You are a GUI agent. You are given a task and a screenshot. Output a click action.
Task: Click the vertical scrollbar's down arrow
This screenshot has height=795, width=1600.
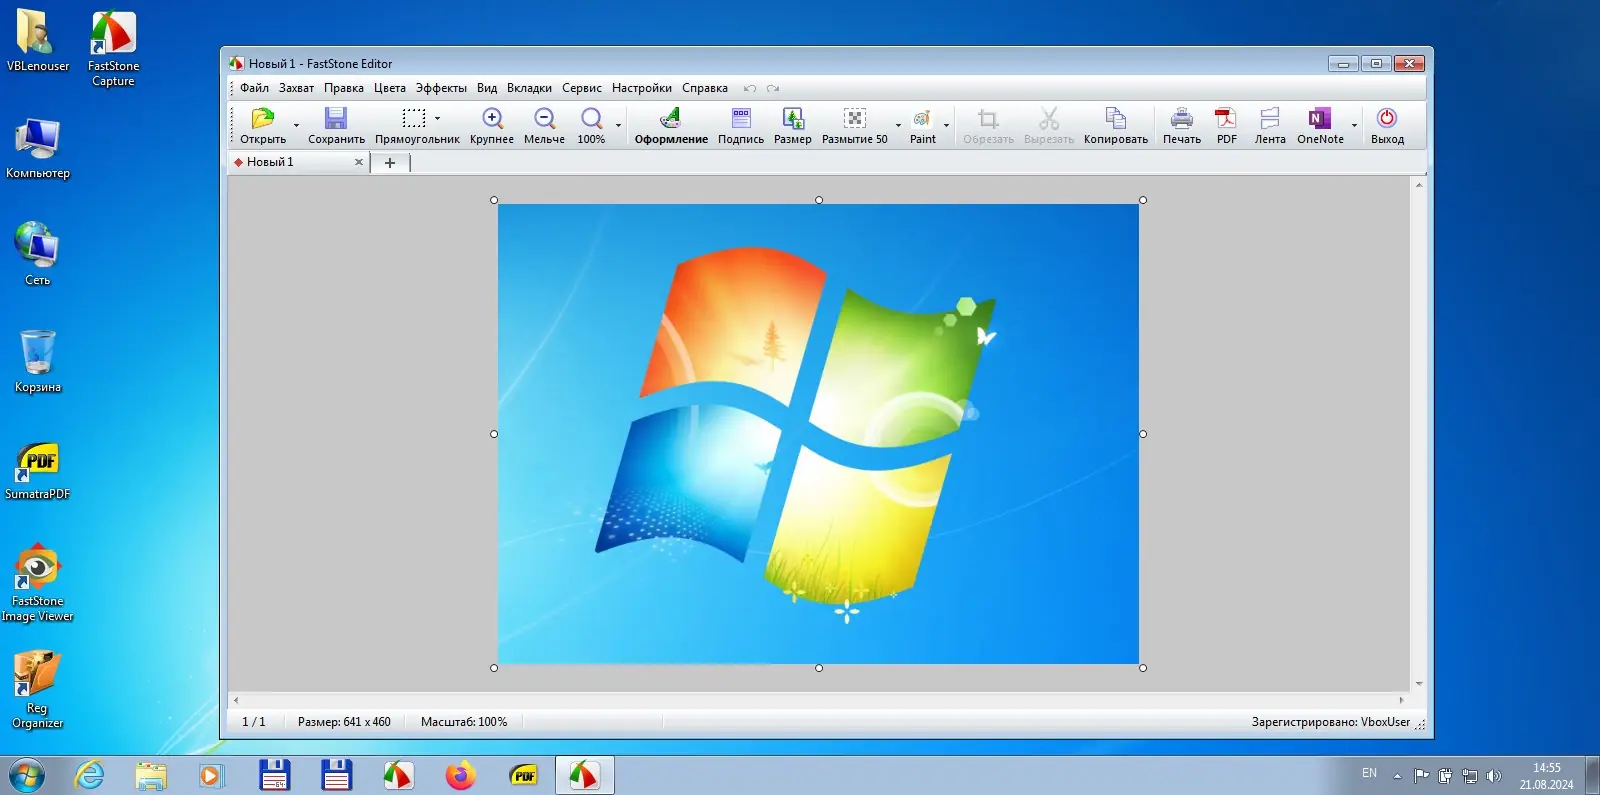tap(1419, 684)
